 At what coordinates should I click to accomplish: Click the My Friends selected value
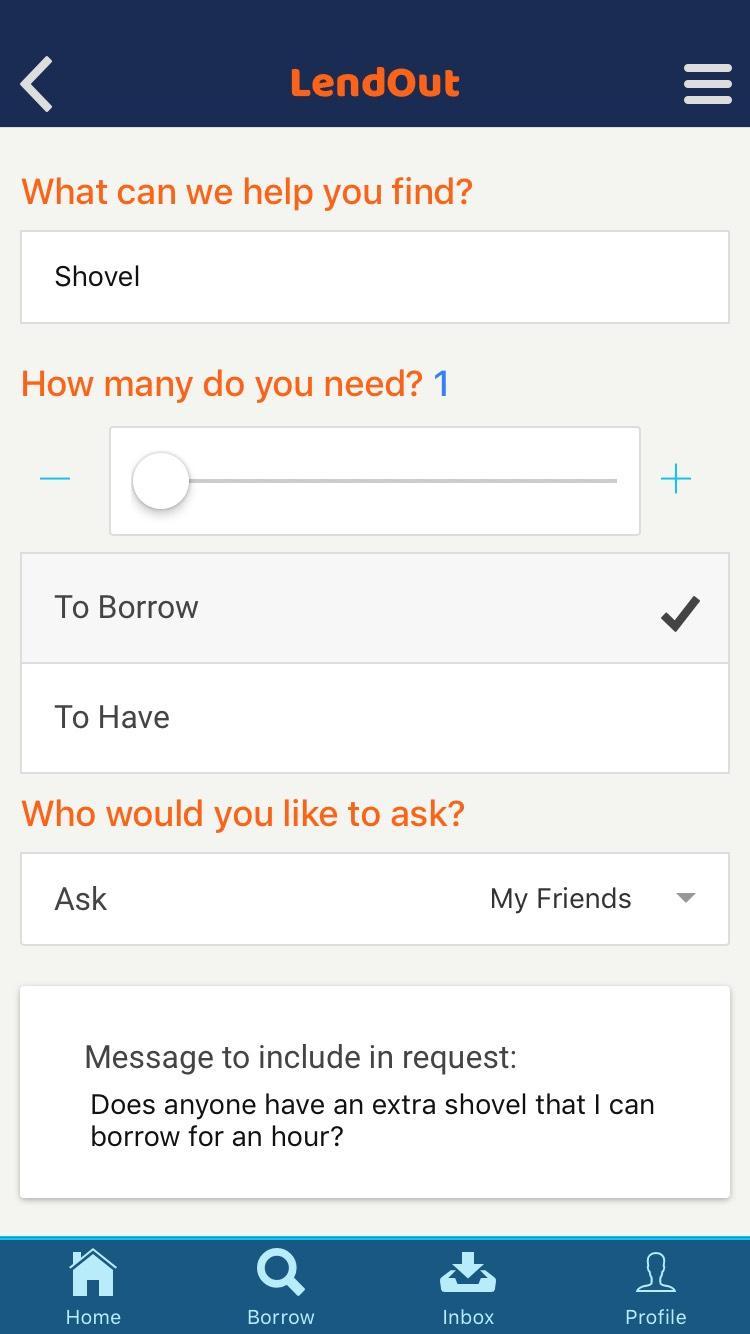tap(560, 899)
